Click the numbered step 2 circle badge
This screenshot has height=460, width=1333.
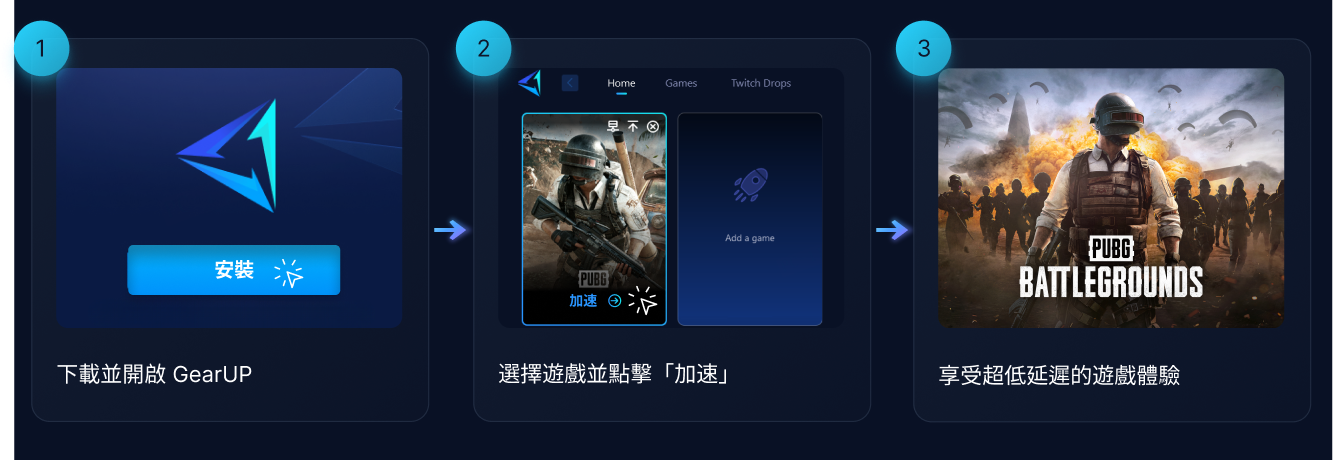click(484, 49)
